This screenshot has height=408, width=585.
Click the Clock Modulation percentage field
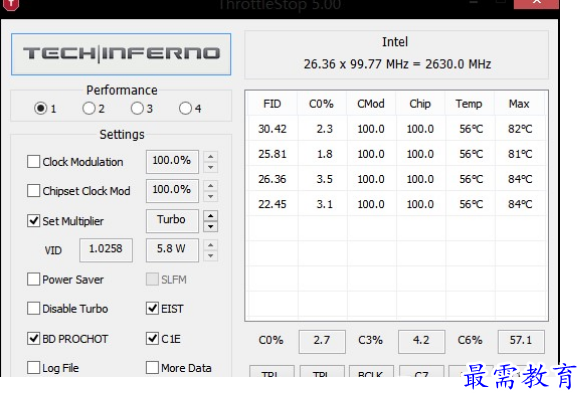click(x=172, y=161)
